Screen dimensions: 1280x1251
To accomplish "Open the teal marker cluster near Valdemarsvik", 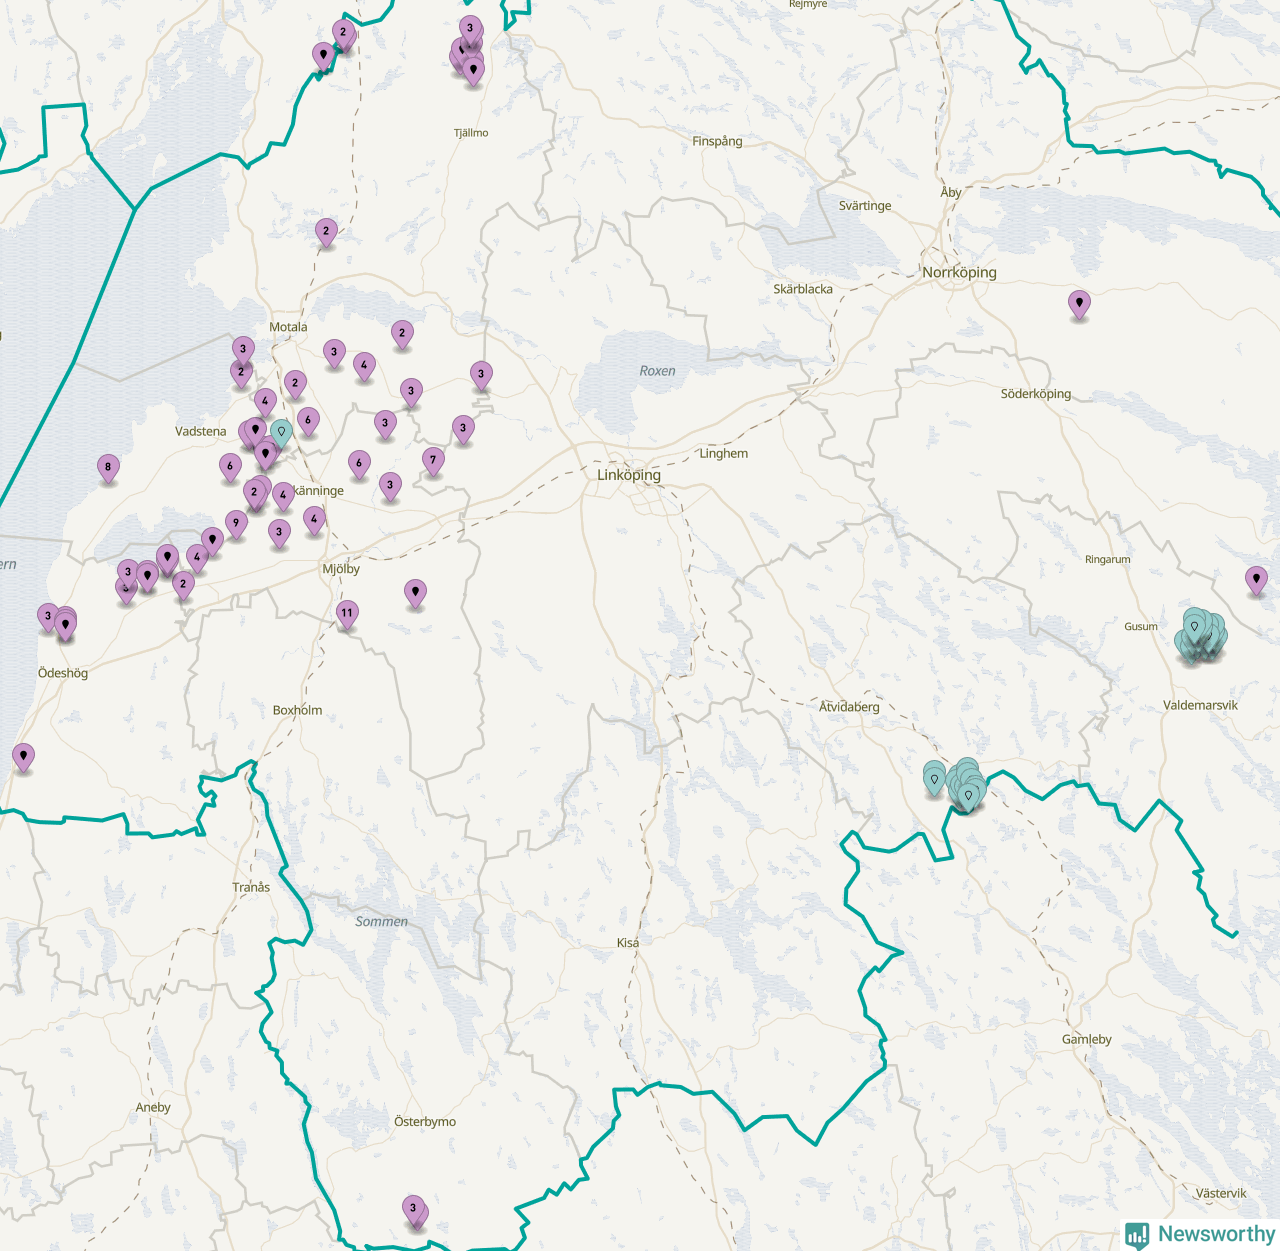I will (x=1200, y=636).
